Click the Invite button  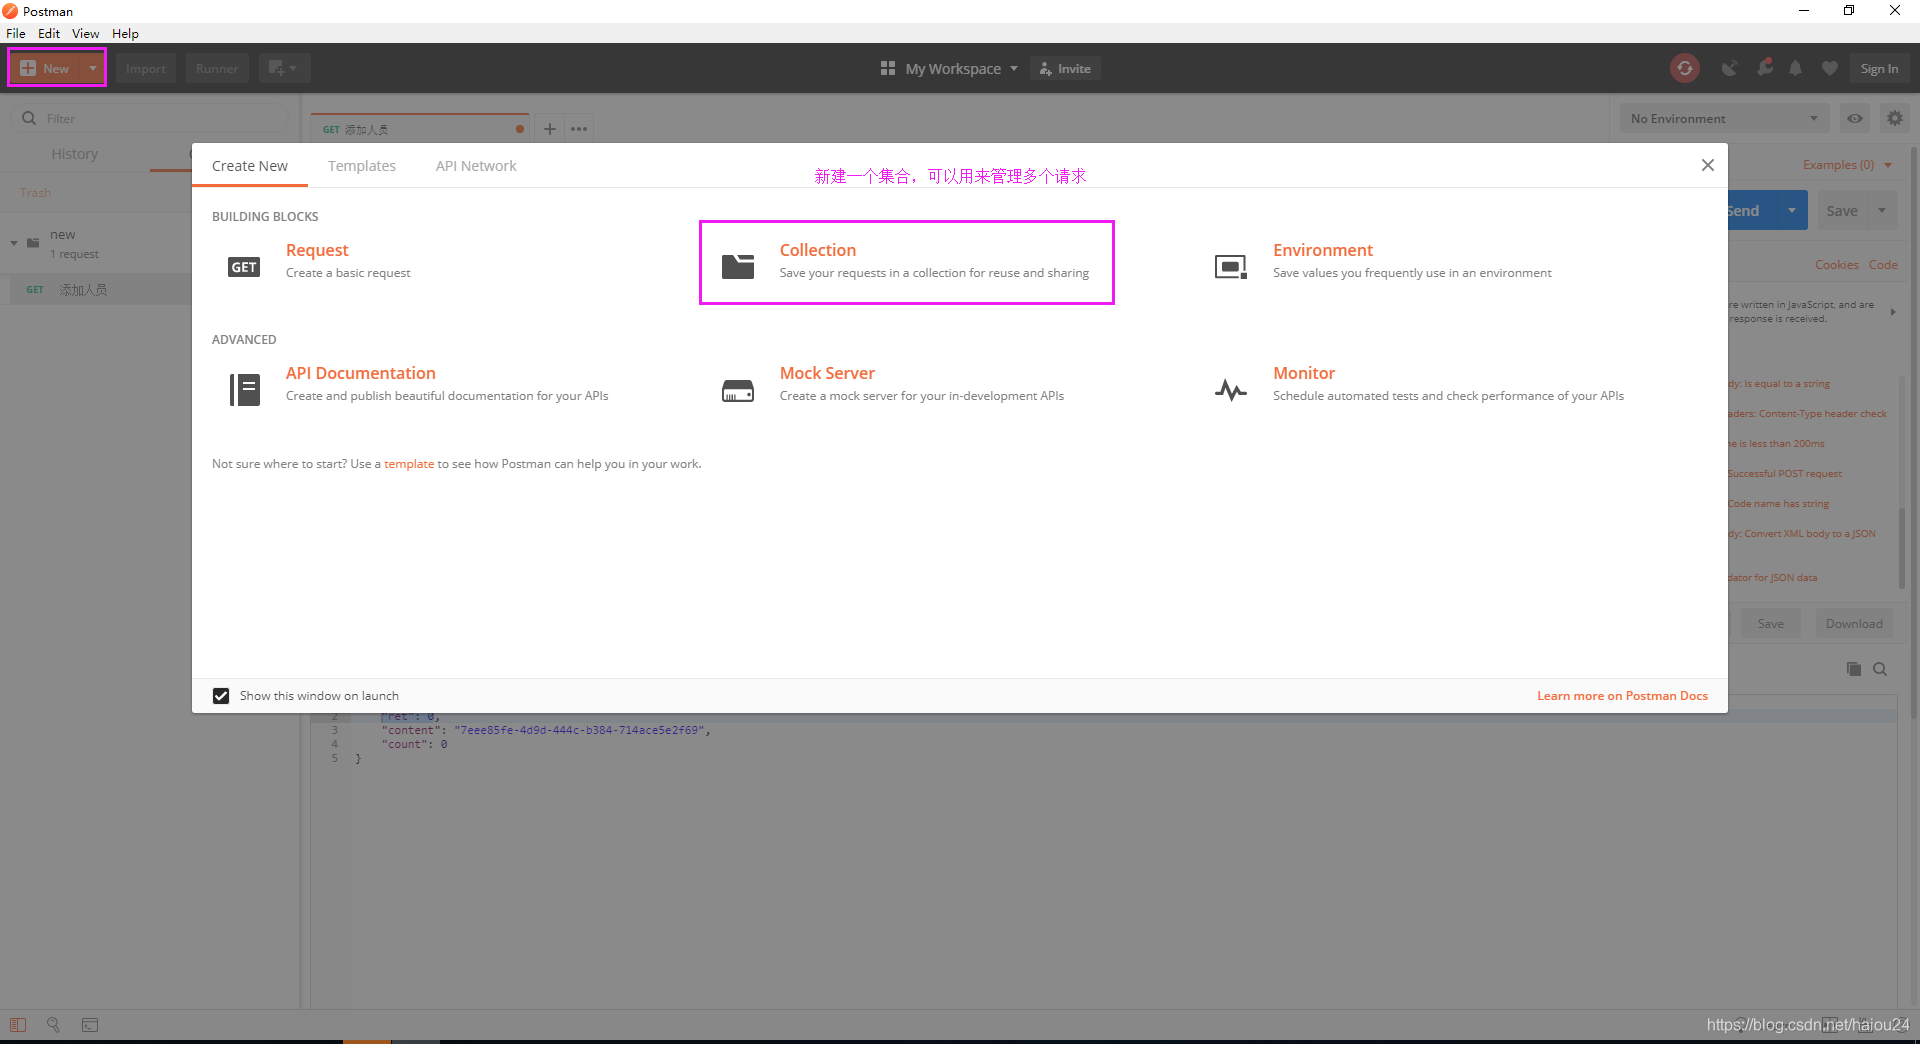1065,68
